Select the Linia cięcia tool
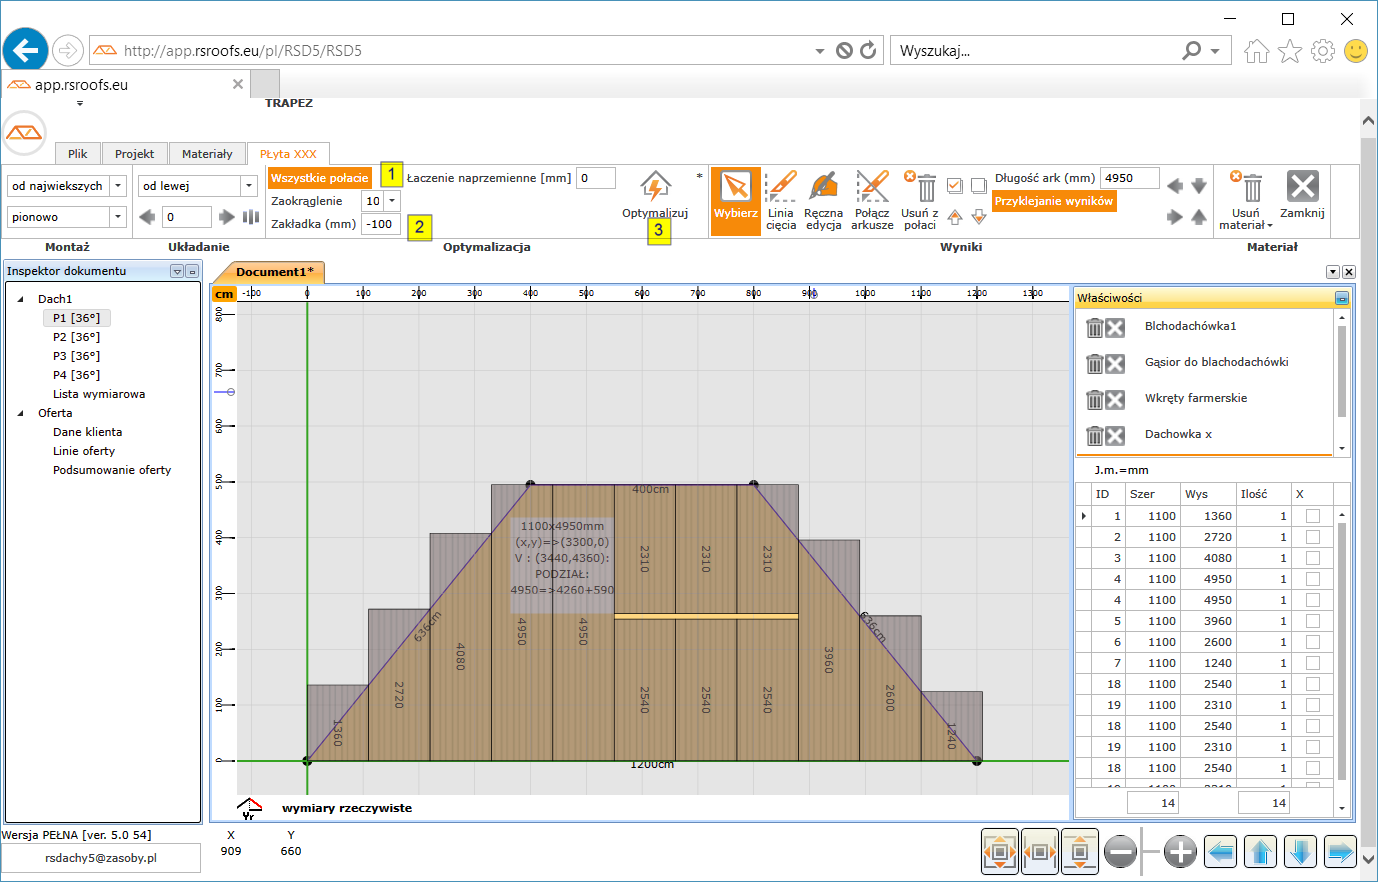Screen dimensions: 1378x882 click(780, 187)
